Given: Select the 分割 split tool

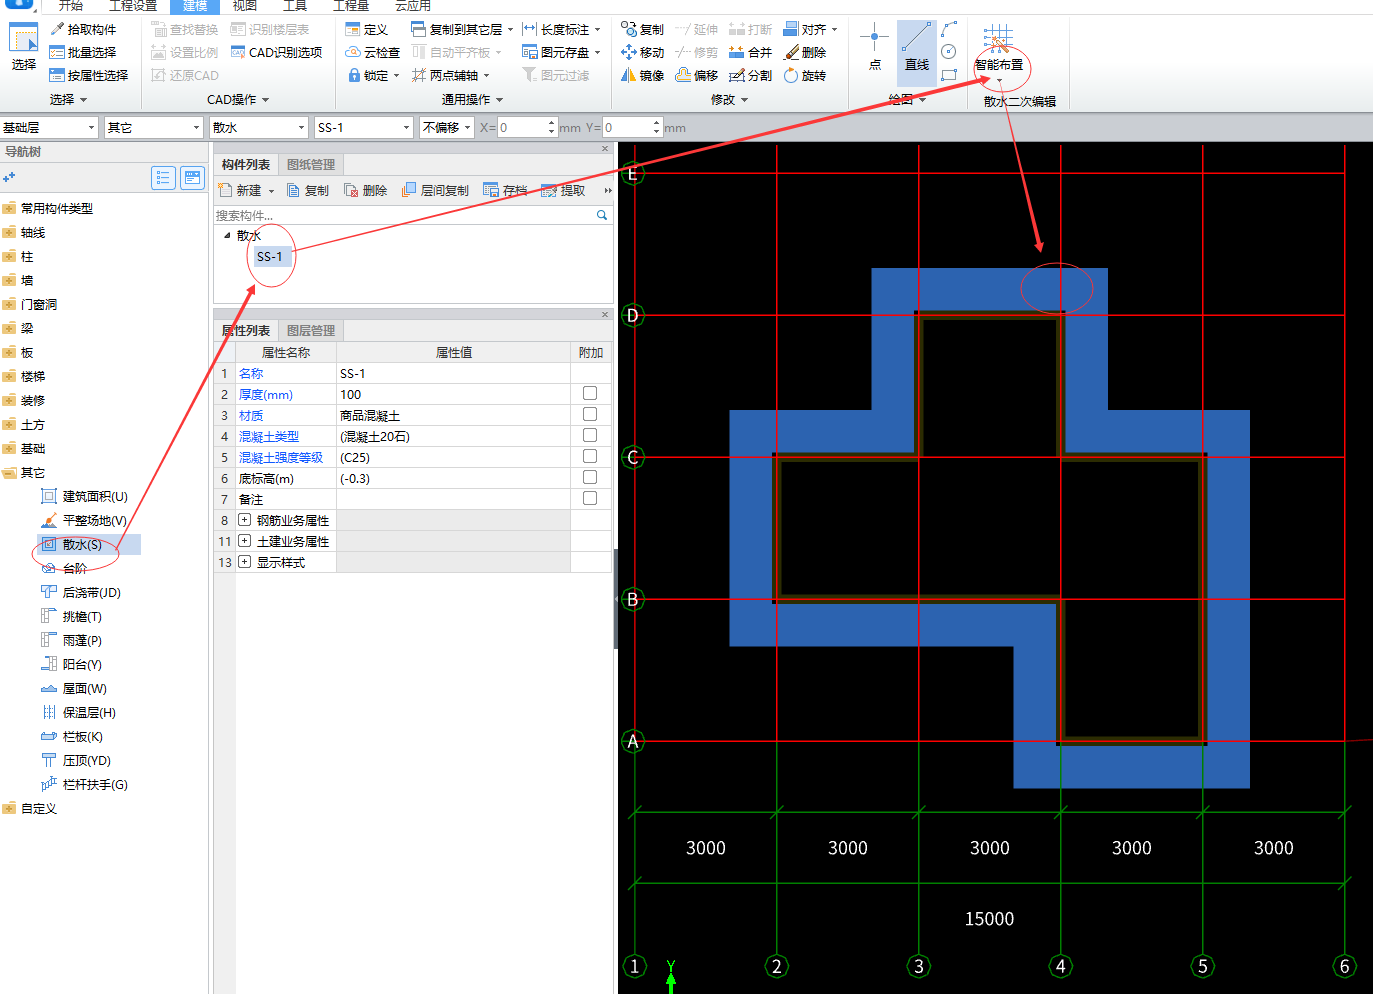Looking at the screenshot, I should pyautogui.click(x=751, y=75).
